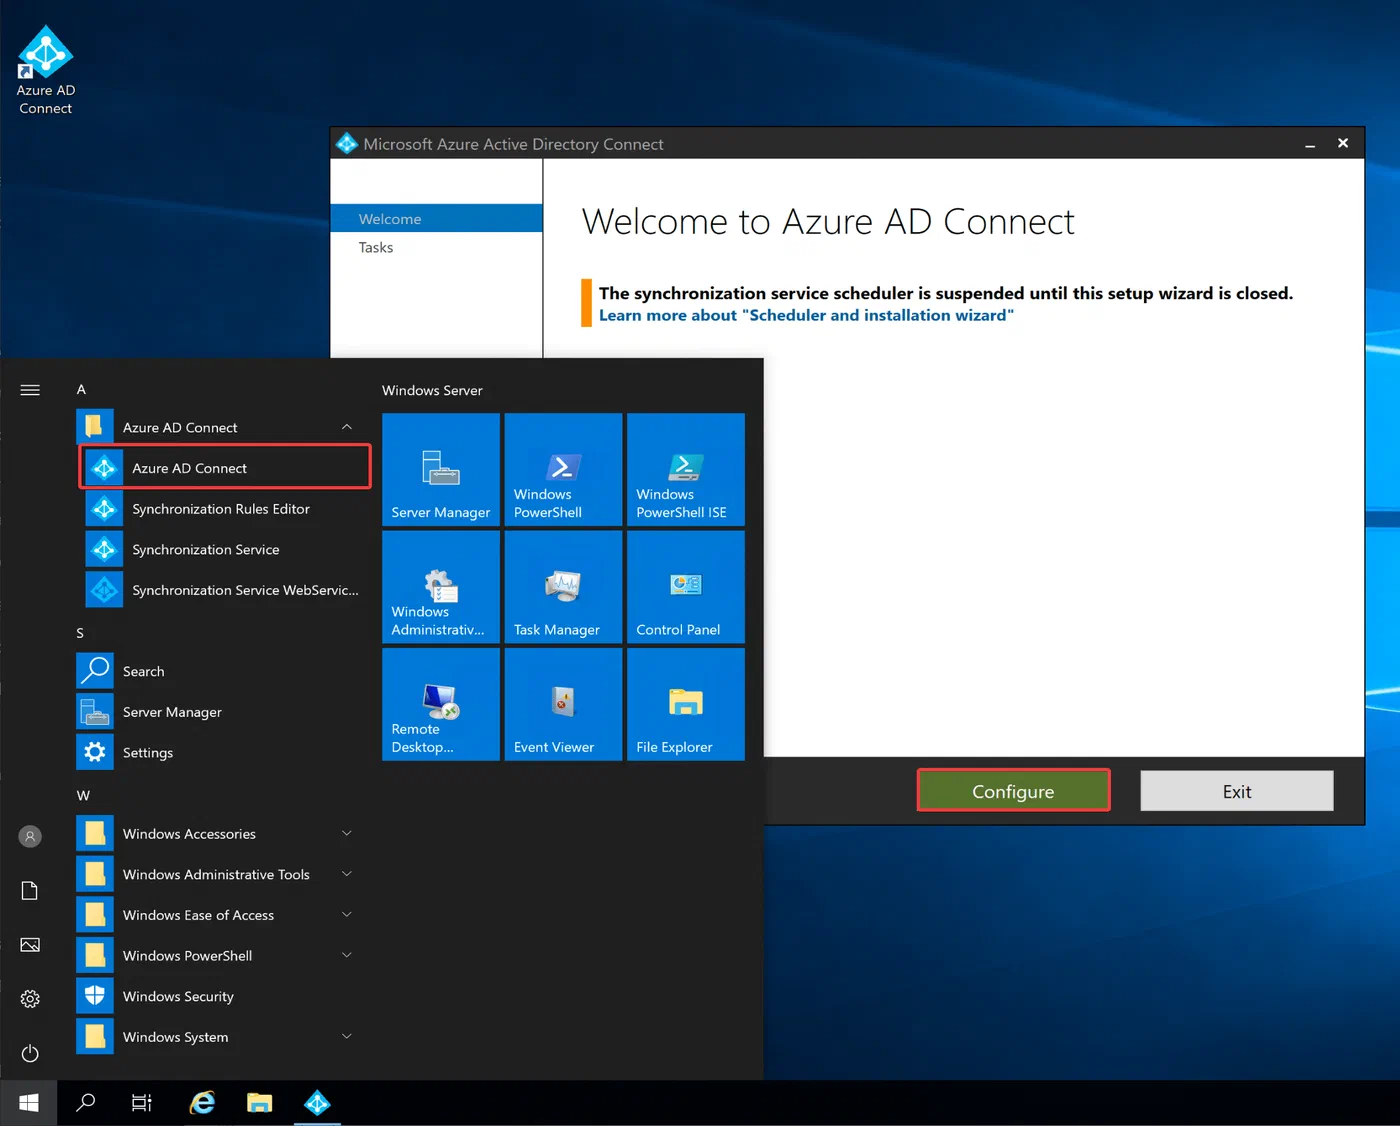Screen dimensions: 1400x1126
Task: Open Synchronization Service app
Action: tap(221, 550)
